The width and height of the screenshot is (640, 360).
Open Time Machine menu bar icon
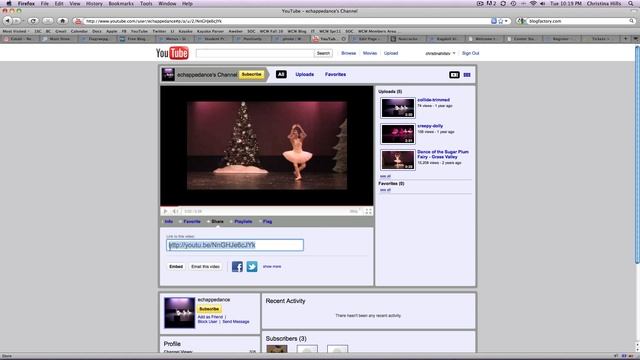(x=513, y=3)
